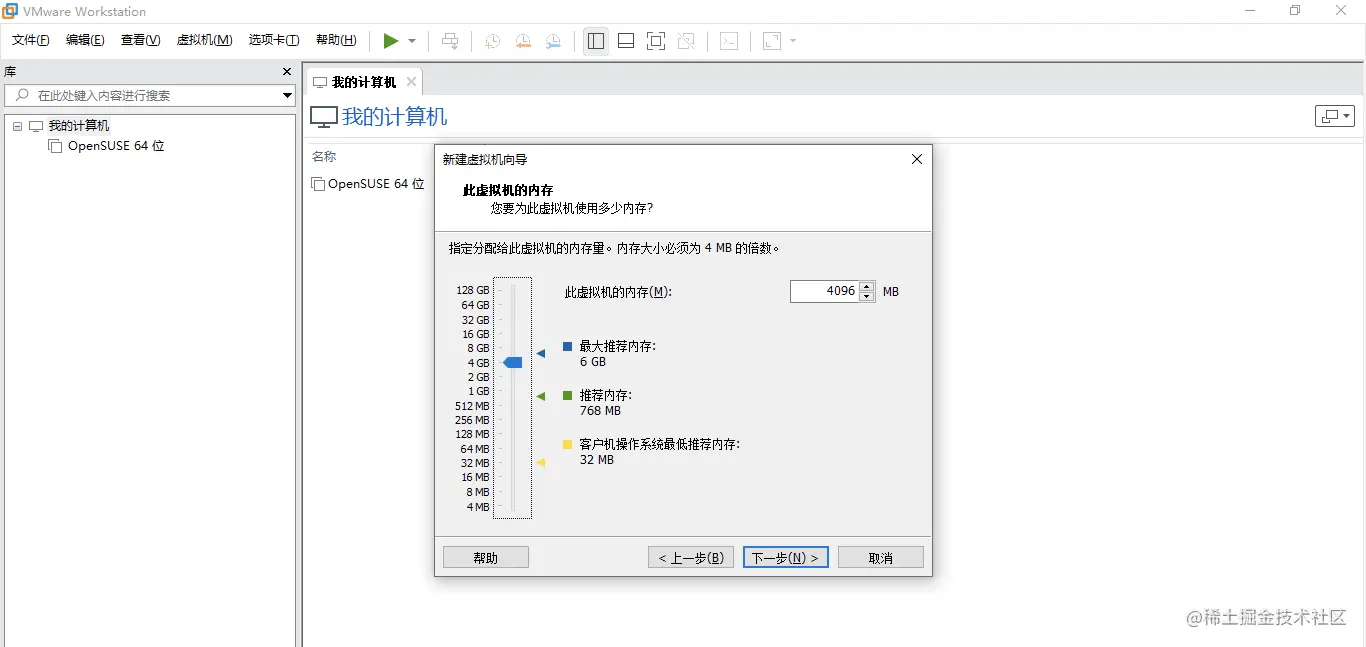Open the snapshot manager wrench icon
This screenshot has width=1366, height=647.
tap(553, 41)
